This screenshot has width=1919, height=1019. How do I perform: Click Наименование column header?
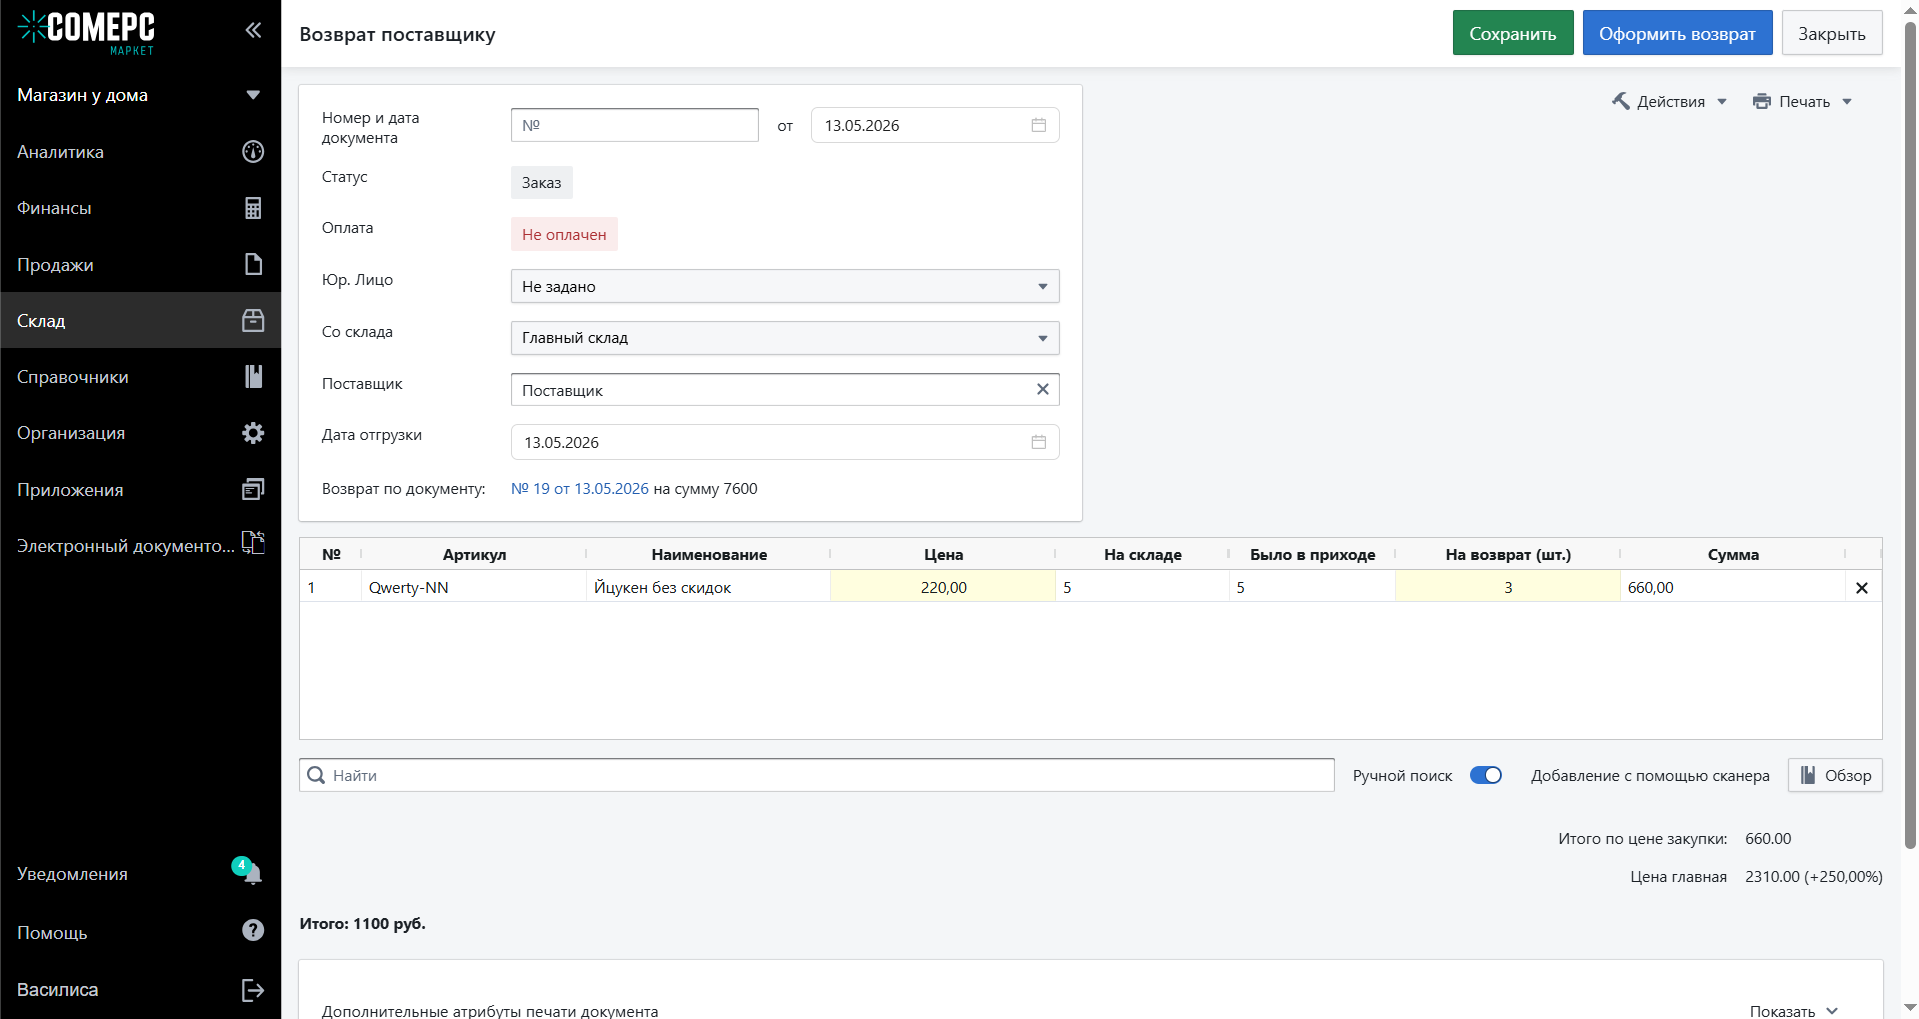[x=709, y=554]
